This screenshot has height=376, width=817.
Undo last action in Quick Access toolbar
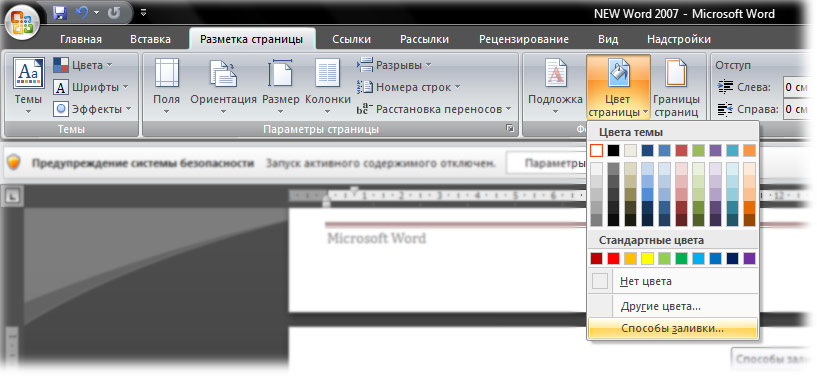tap(82, 12)
